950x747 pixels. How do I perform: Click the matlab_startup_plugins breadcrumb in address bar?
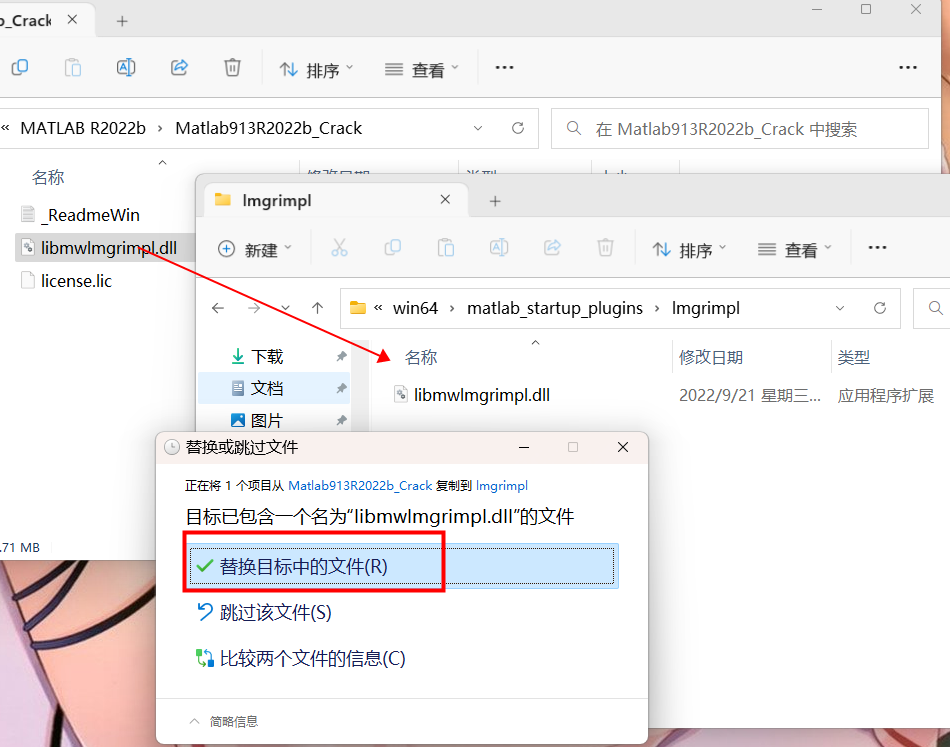pyautogui.click(x=555, y=308)
